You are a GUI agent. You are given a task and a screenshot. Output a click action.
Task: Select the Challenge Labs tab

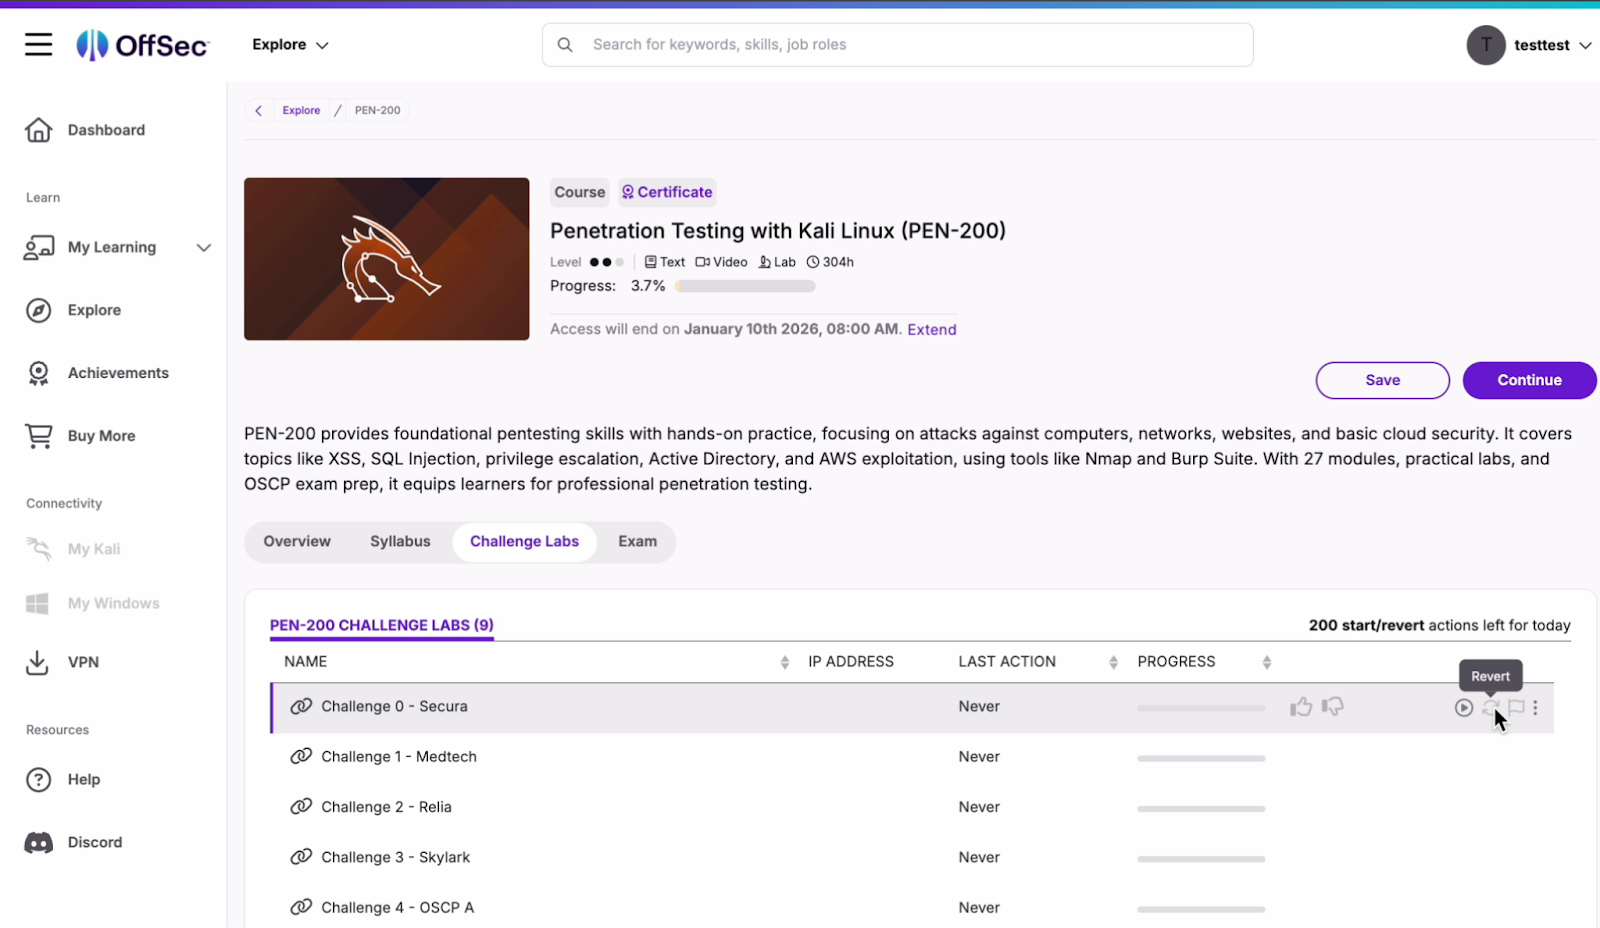point(524,541)
